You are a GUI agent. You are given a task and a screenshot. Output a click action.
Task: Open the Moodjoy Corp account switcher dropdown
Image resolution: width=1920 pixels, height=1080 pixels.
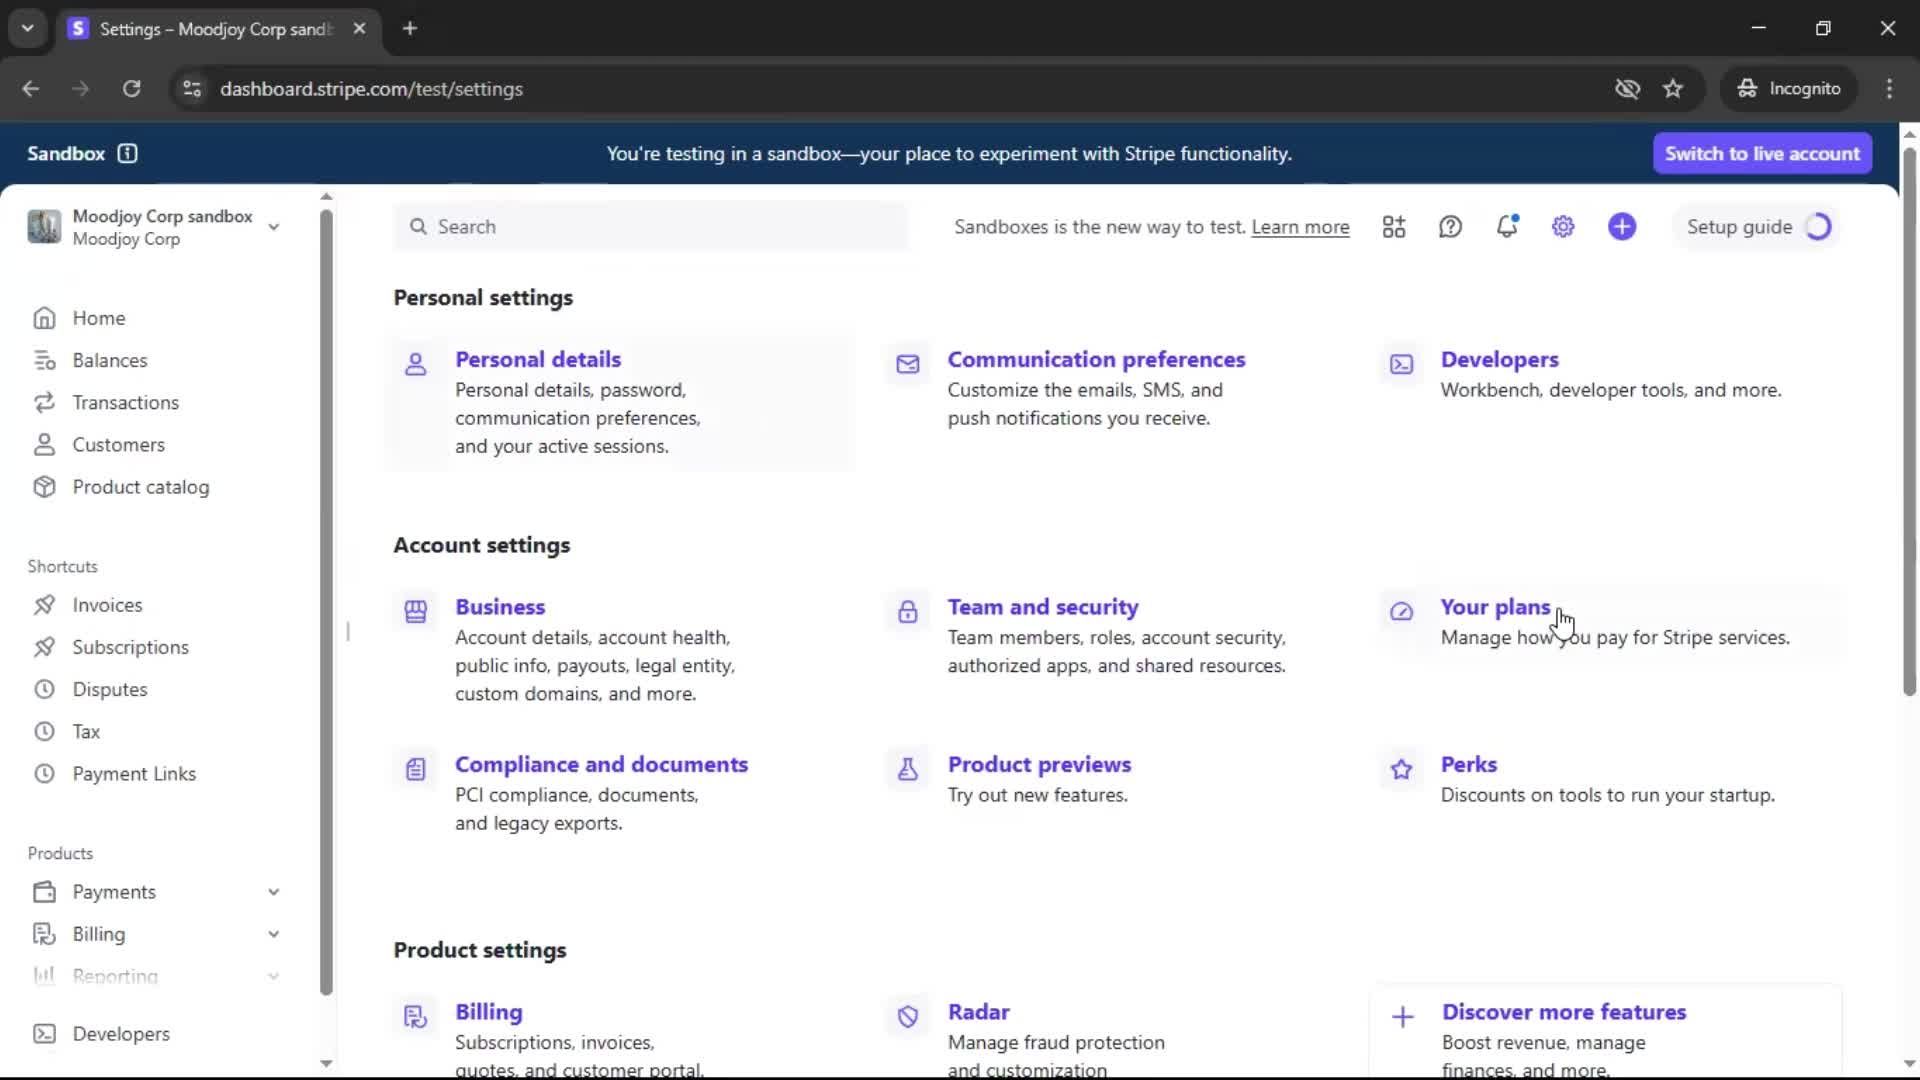coord(273,227)
